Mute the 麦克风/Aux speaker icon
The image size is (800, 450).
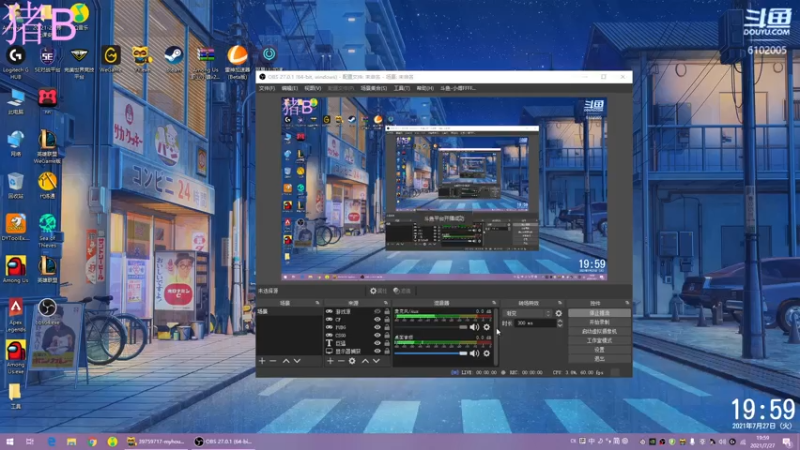pos(474,327)
